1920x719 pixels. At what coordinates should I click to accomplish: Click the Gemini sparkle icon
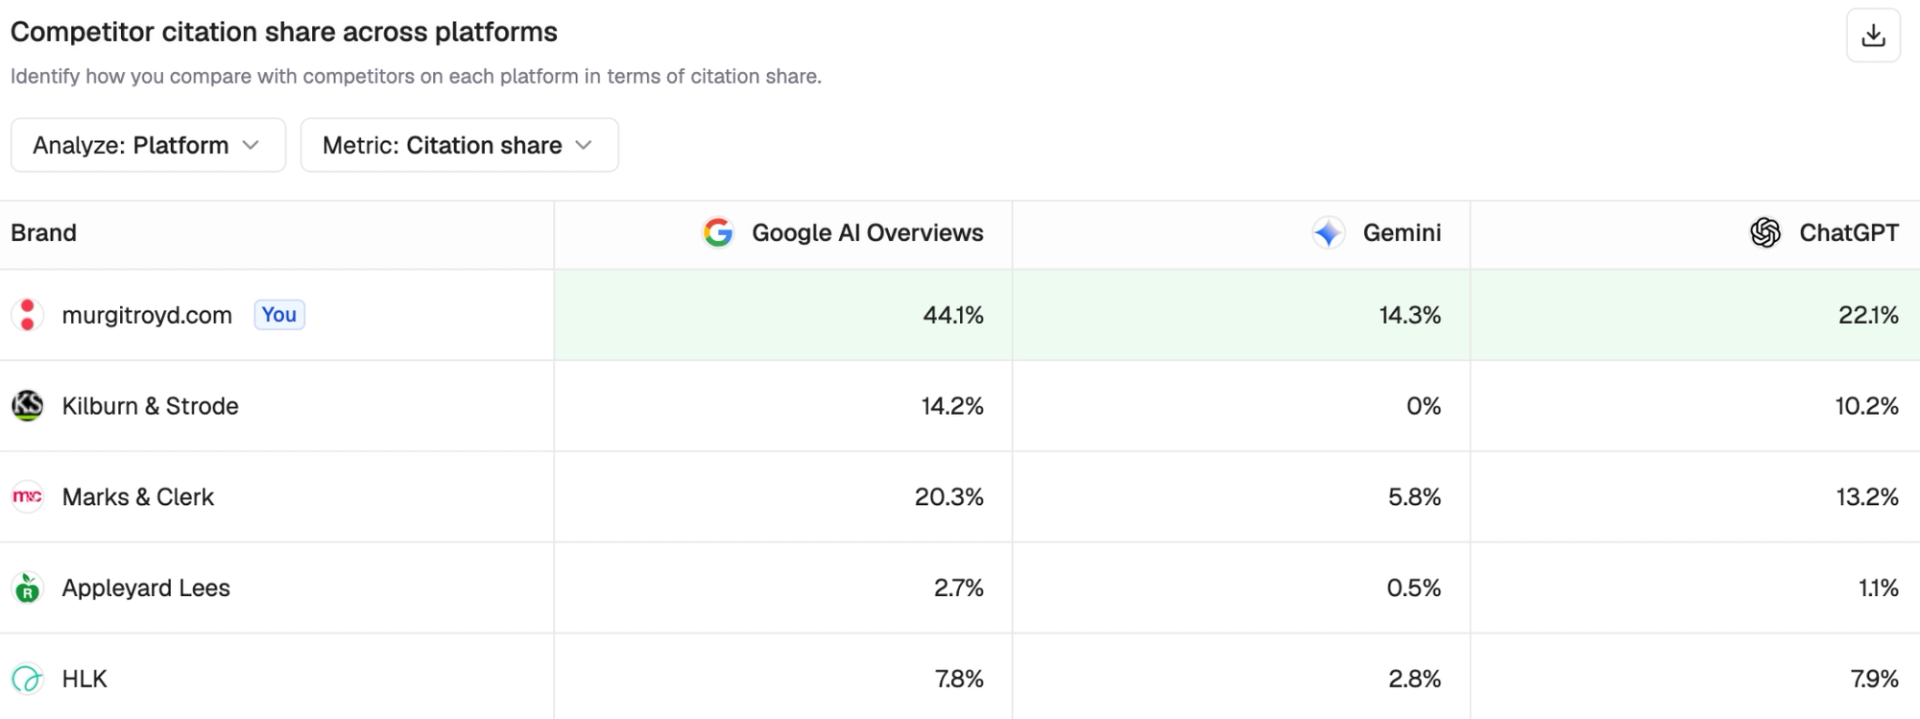pyautogui.click(x=1328, y=233)
